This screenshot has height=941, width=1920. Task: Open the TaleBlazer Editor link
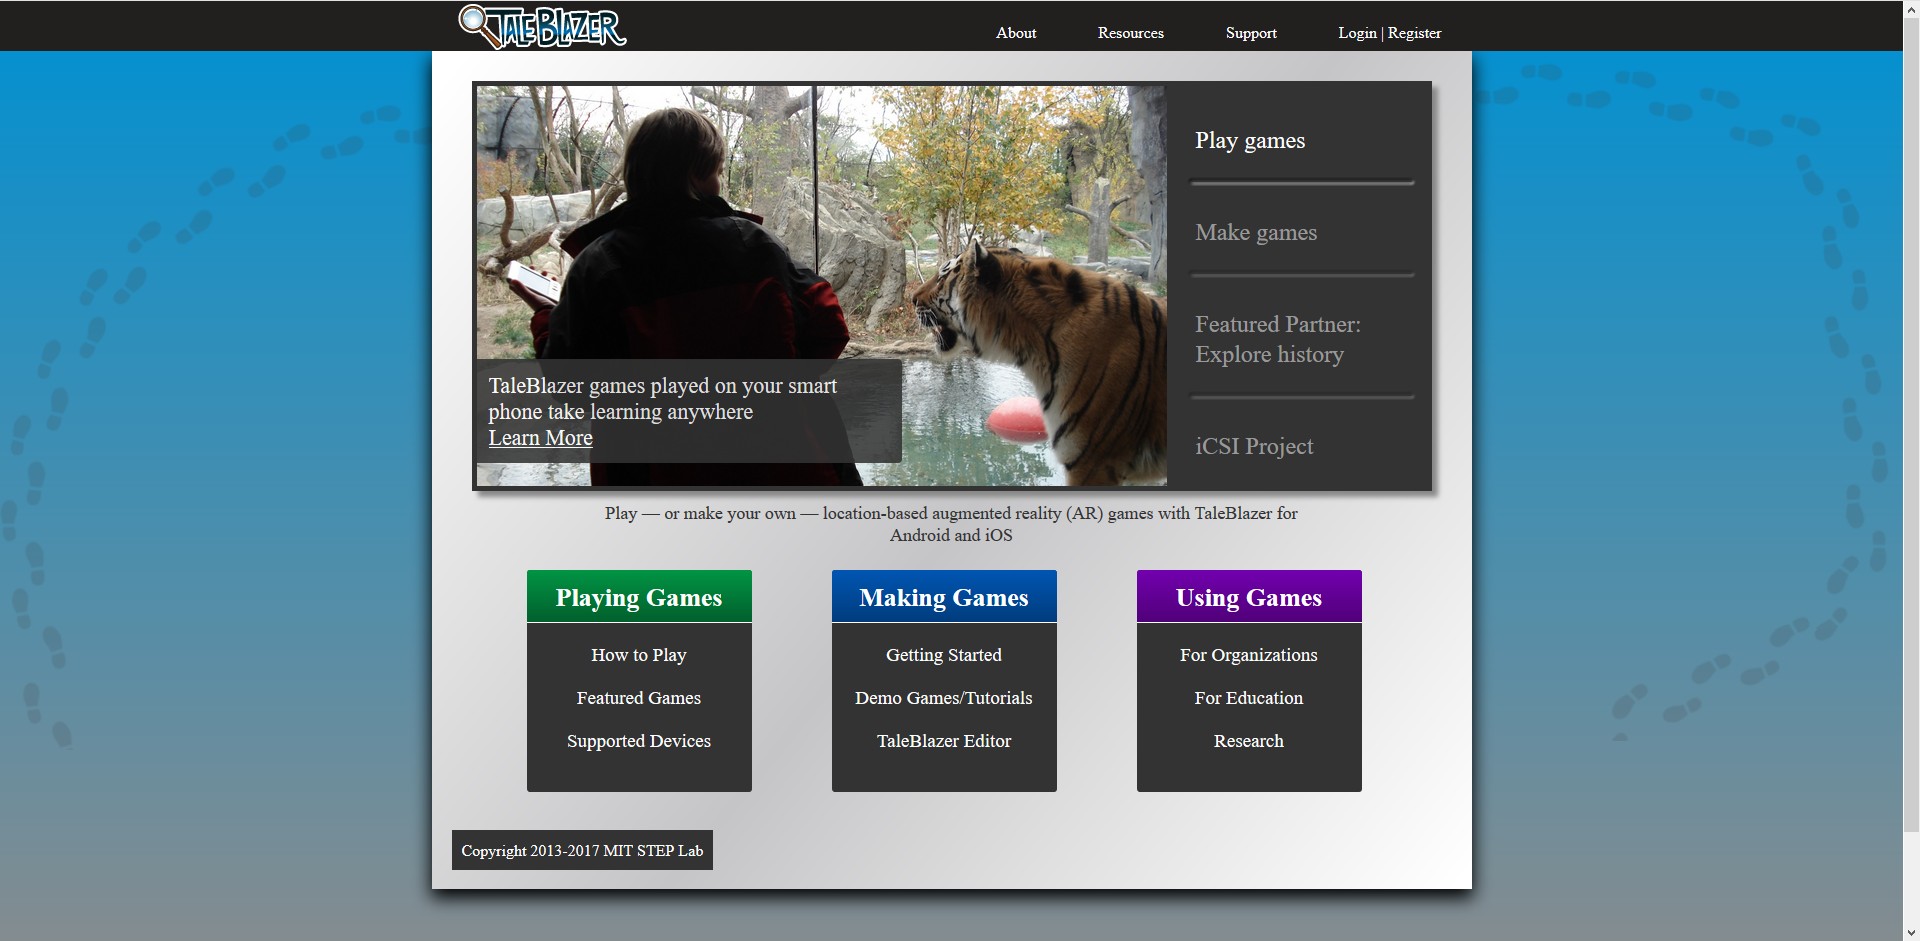point(944,741)
